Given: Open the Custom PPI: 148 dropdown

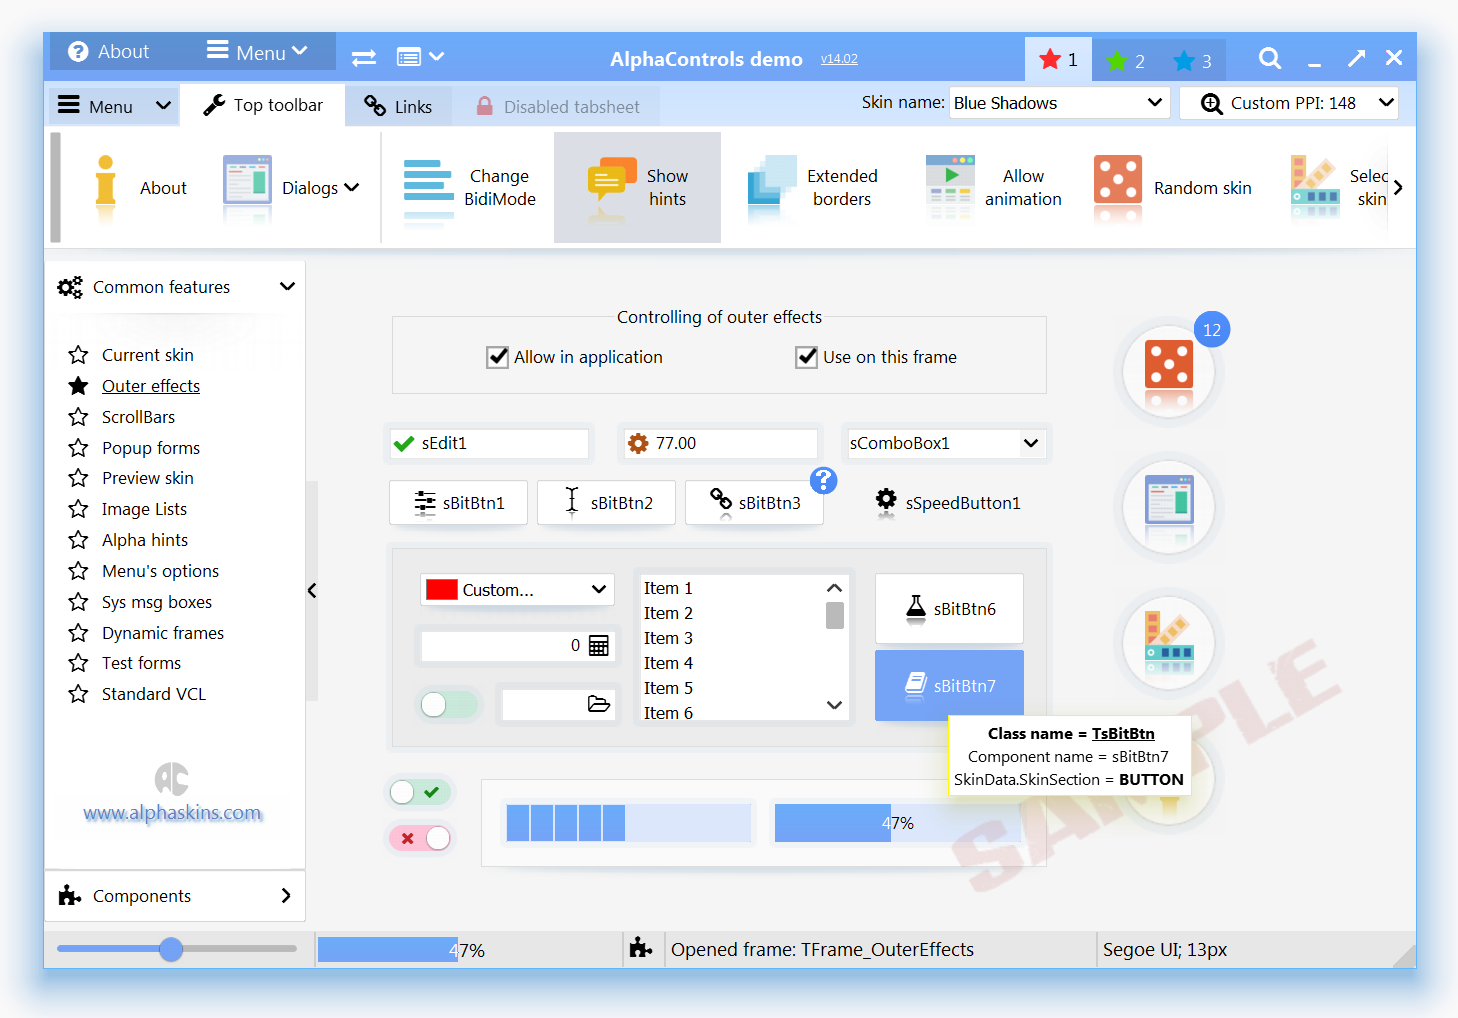Looking at the screenshot, I should [1289, 103].
